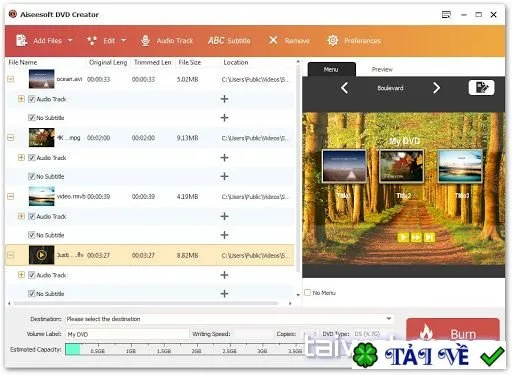This screenshot has height=375, width=512.
Task: Select the Title 2 thumbnail in the DVD menu
Action: (x=402, y=166)
